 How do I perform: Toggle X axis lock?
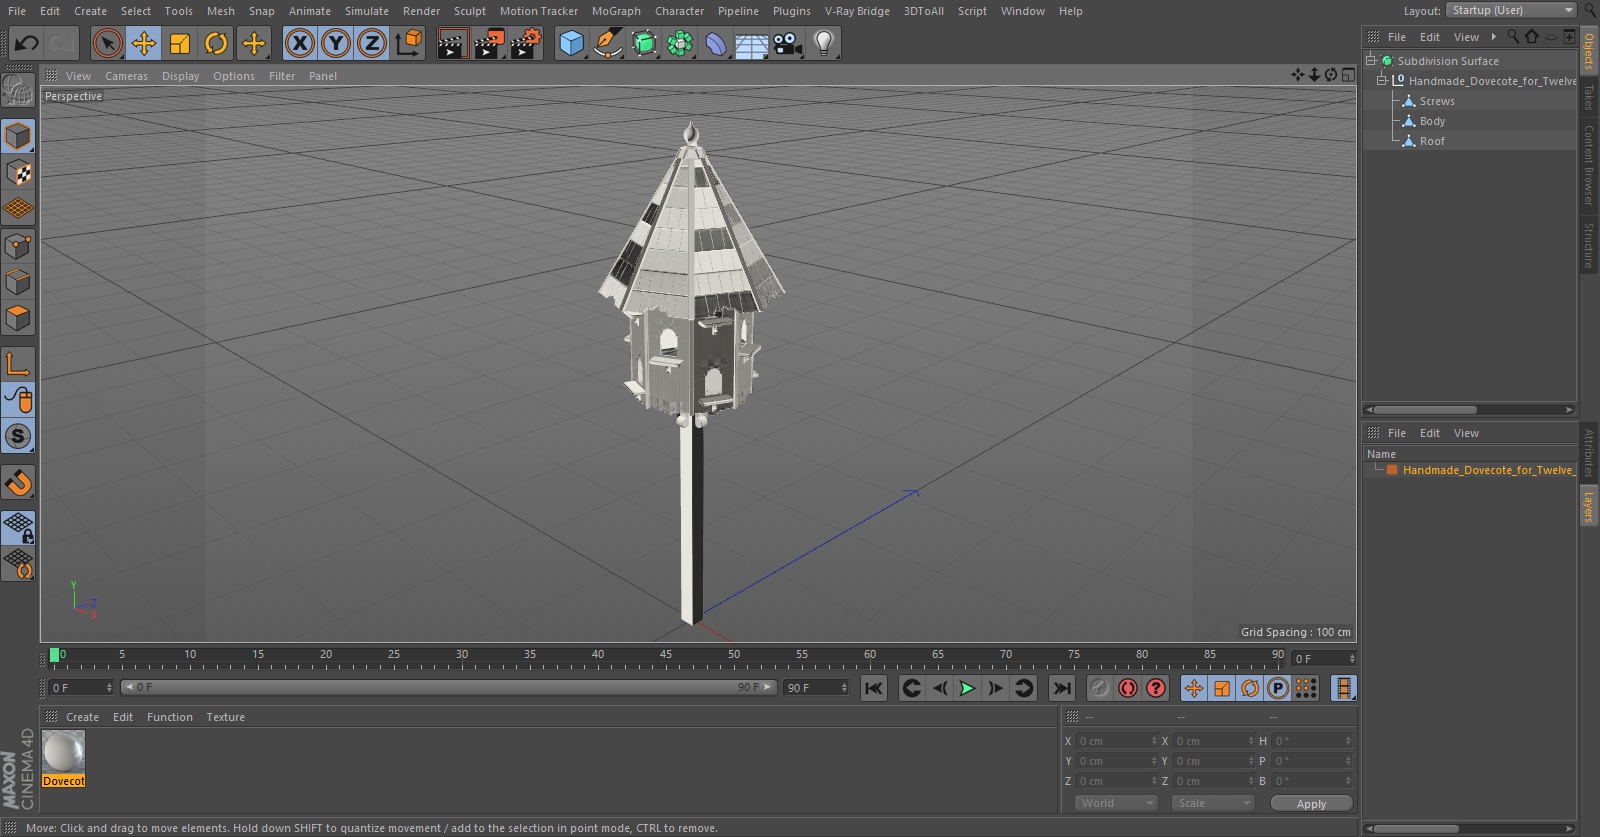[299, 43]
